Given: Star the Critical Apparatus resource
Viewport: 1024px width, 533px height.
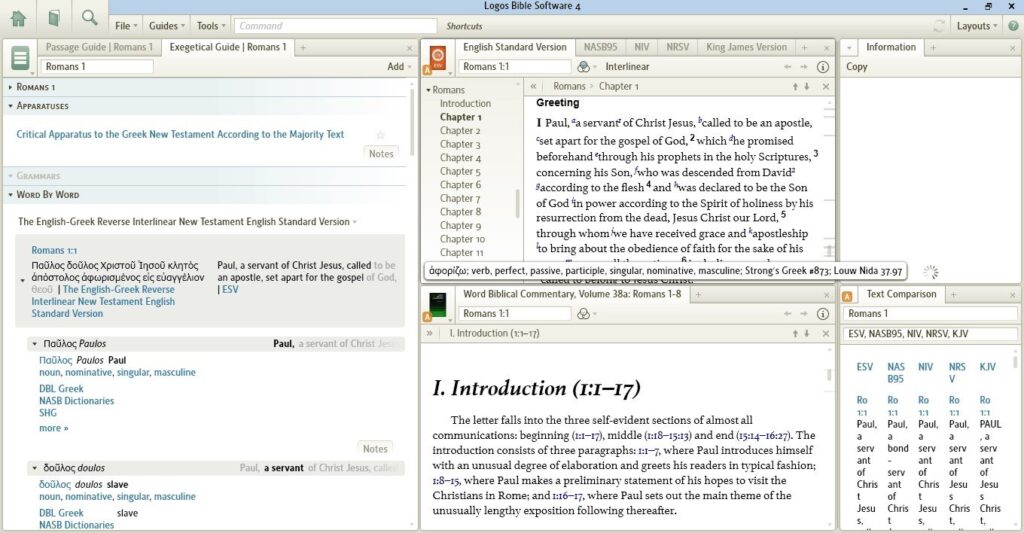Looking at the screenshot, I should [380, 135].
